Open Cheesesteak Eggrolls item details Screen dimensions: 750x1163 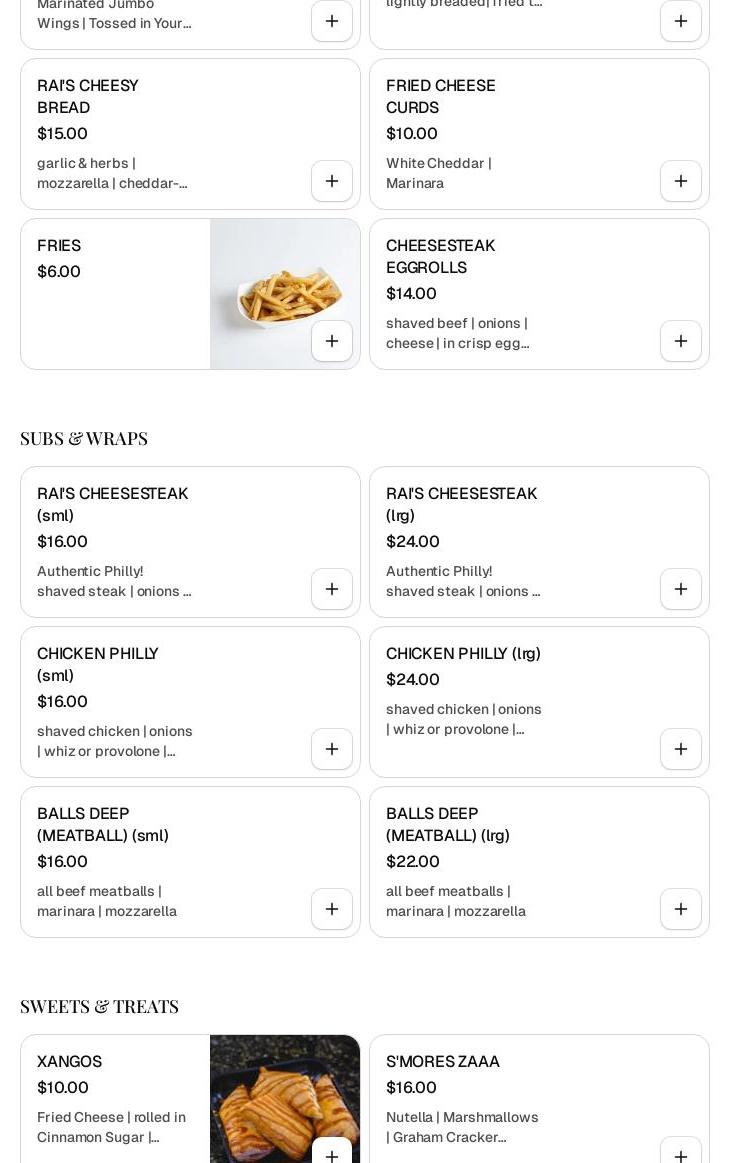(440, 256)
